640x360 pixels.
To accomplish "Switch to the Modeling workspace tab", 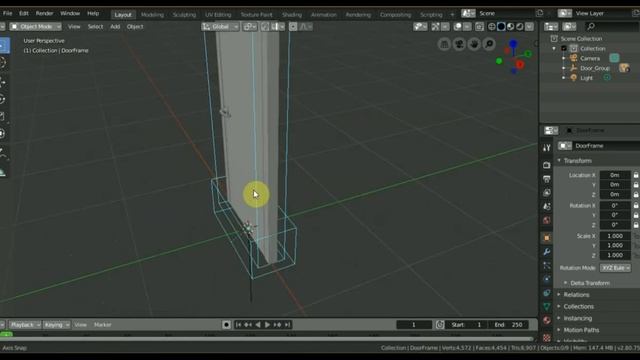I will [x=152, y=15].
